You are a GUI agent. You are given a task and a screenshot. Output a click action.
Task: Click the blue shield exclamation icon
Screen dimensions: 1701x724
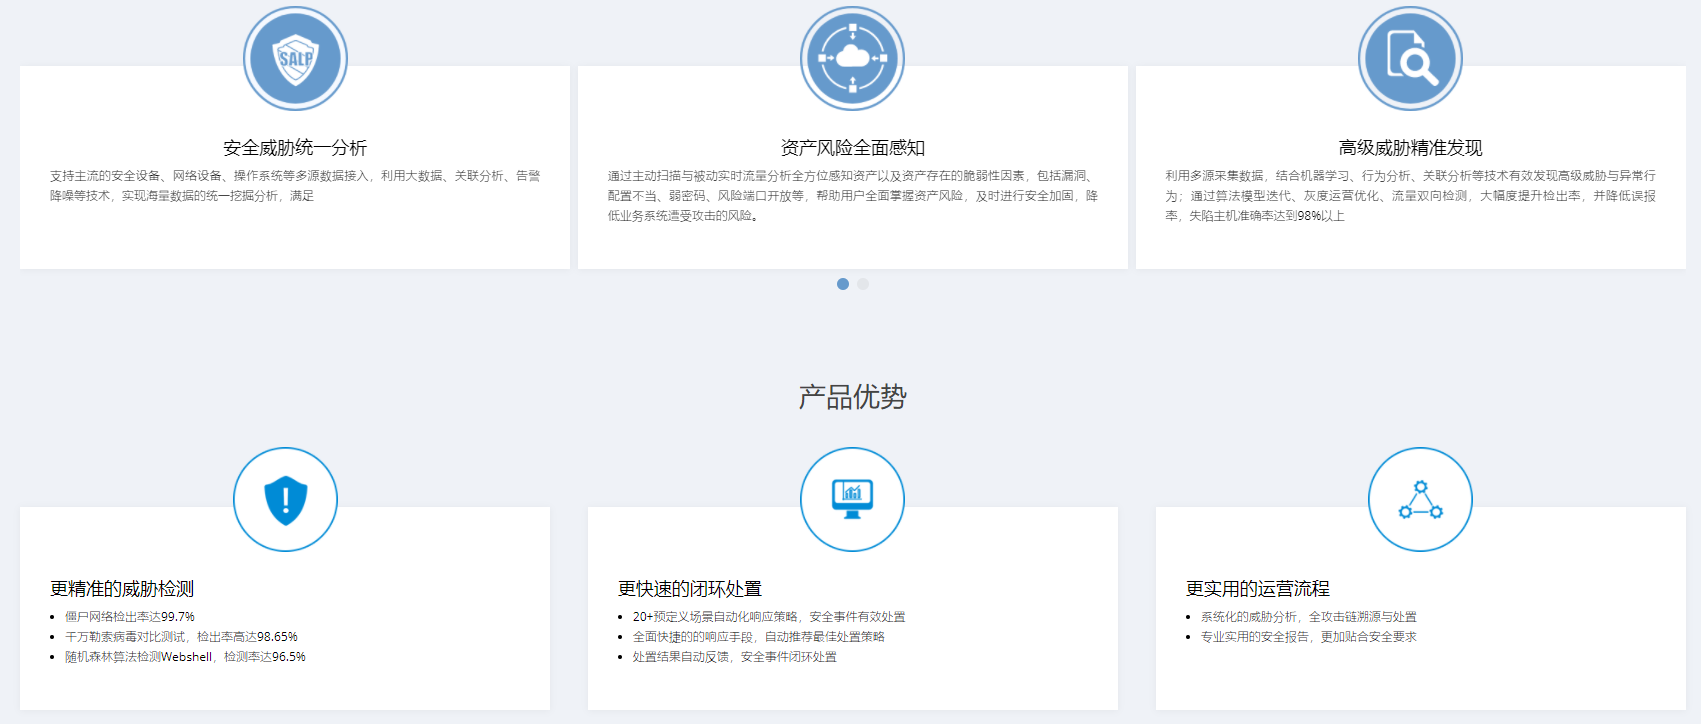[x=285, y=499]
